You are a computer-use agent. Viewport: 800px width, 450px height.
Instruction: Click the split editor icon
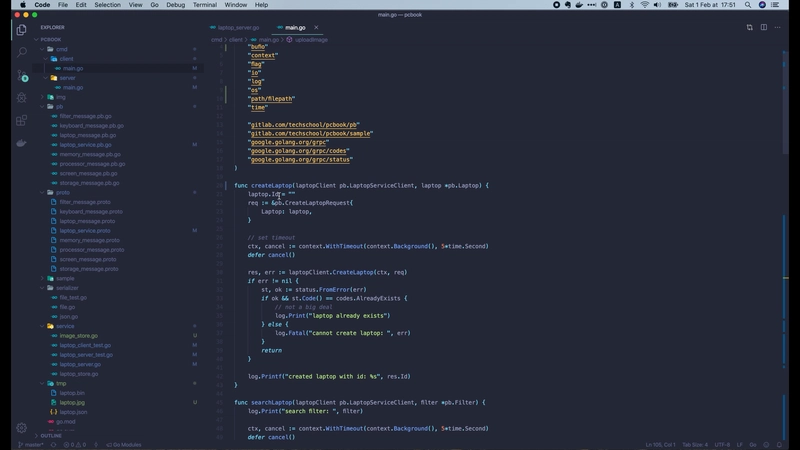point(764,28)
